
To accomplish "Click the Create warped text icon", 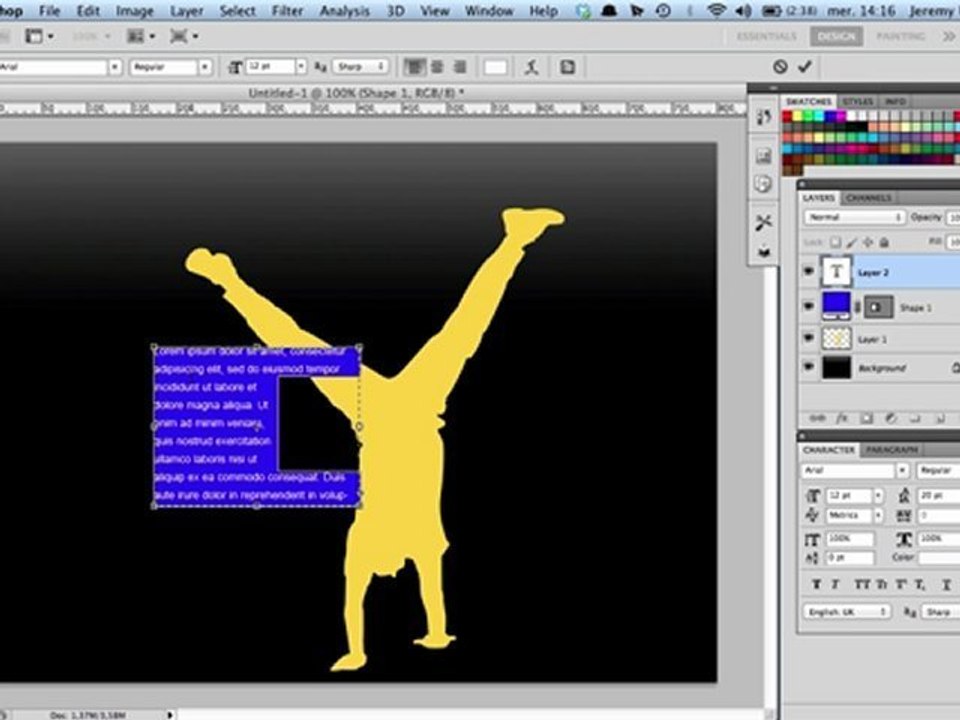I will click(x=531, y=67).
